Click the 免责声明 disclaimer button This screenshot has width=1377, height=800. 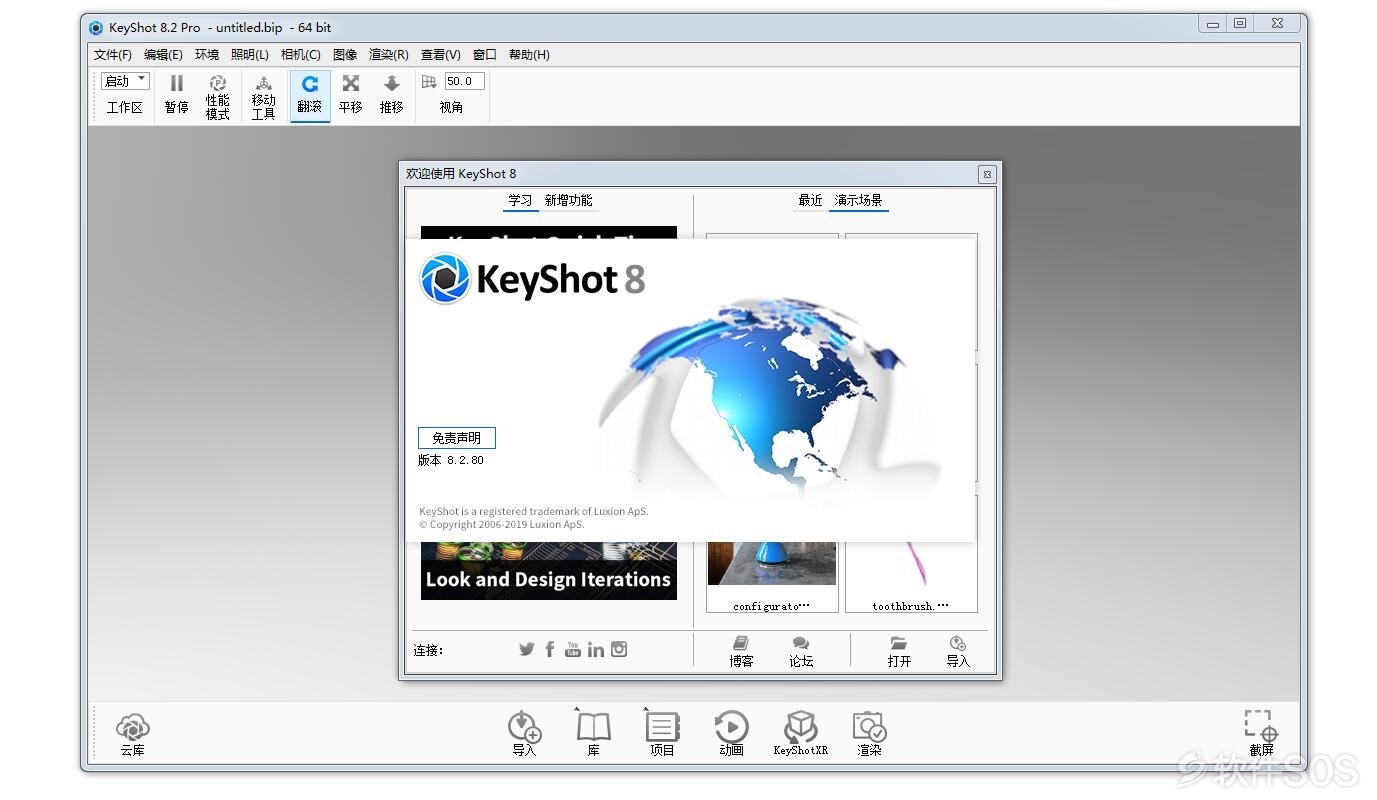click(x=457, y=438)
